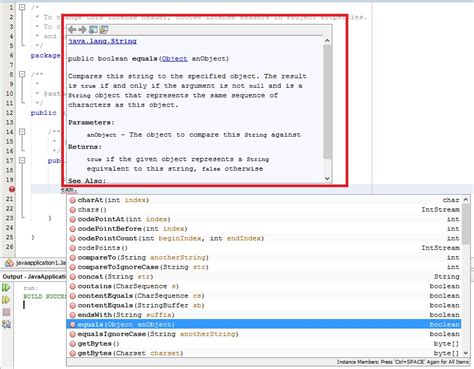Select charAt(int index) completion
Screen dimensions: 474x369
tap(264, 200)
